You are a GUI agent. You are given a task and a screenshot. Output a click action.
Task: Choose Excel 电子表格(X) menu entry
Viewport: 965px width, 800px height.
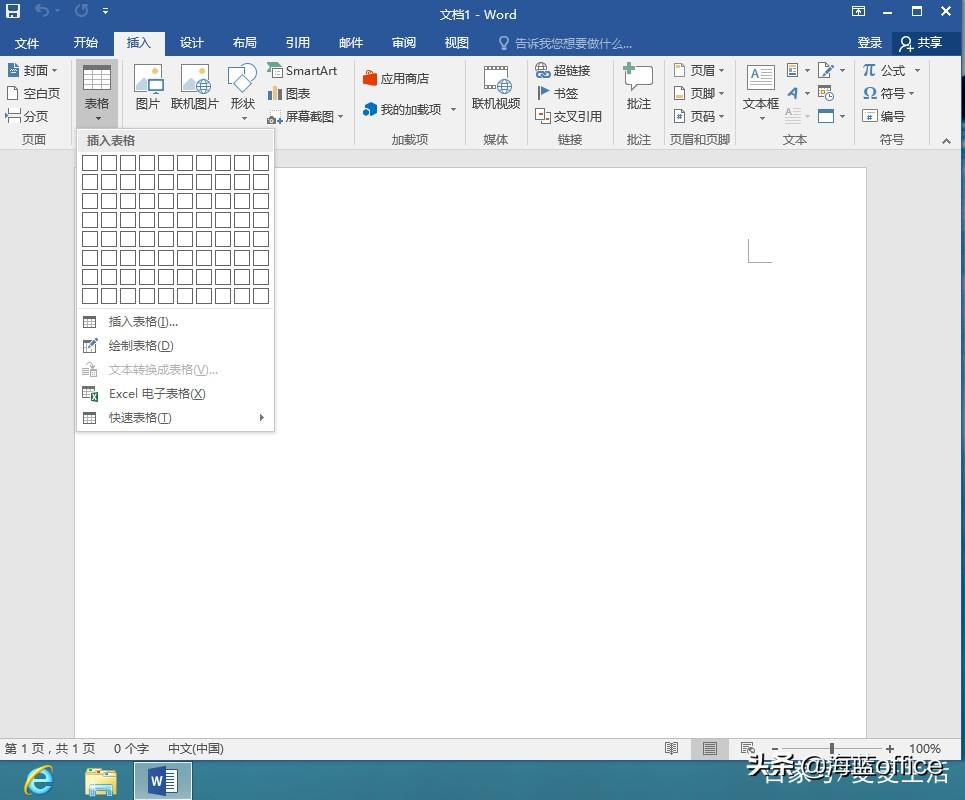pyautogui.click(x=175, y=393)
